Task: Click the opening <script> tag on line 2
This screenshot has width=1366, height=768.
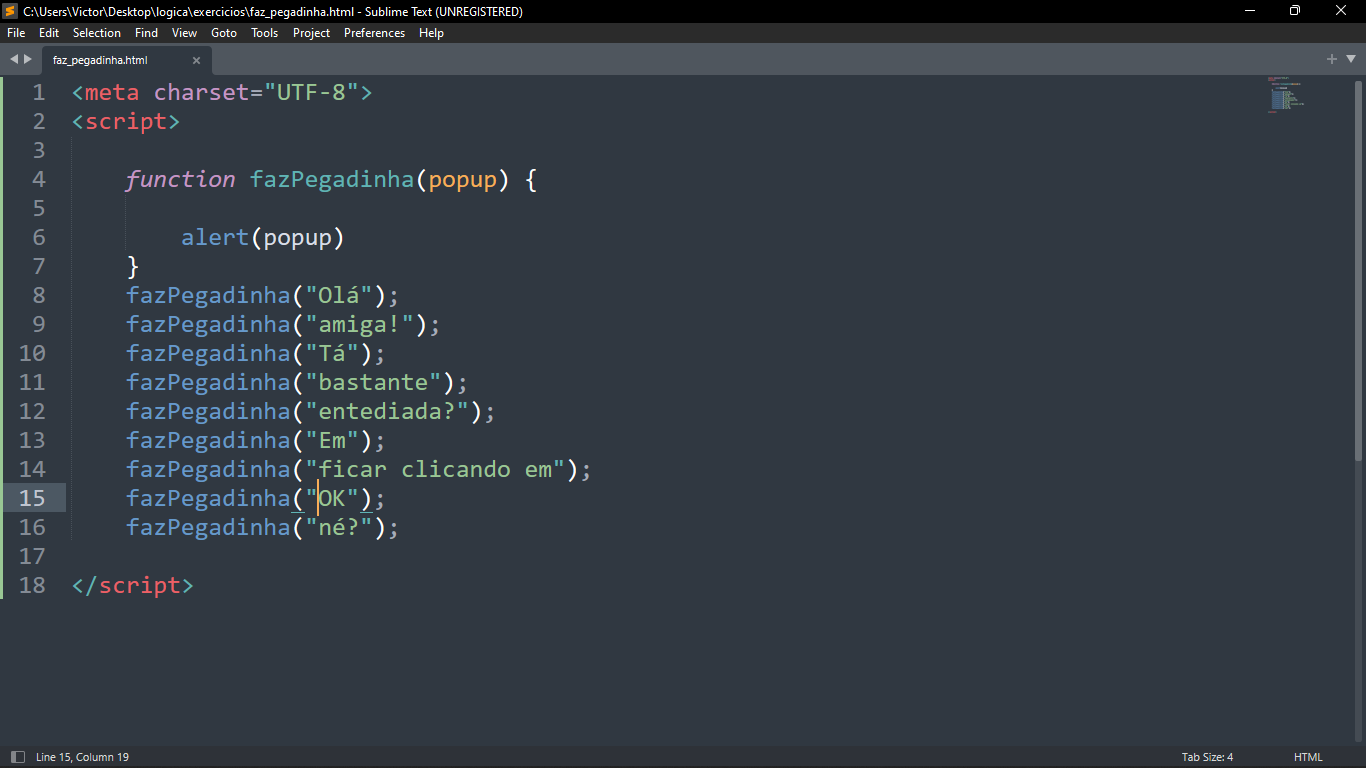Action: coord(126,122)
